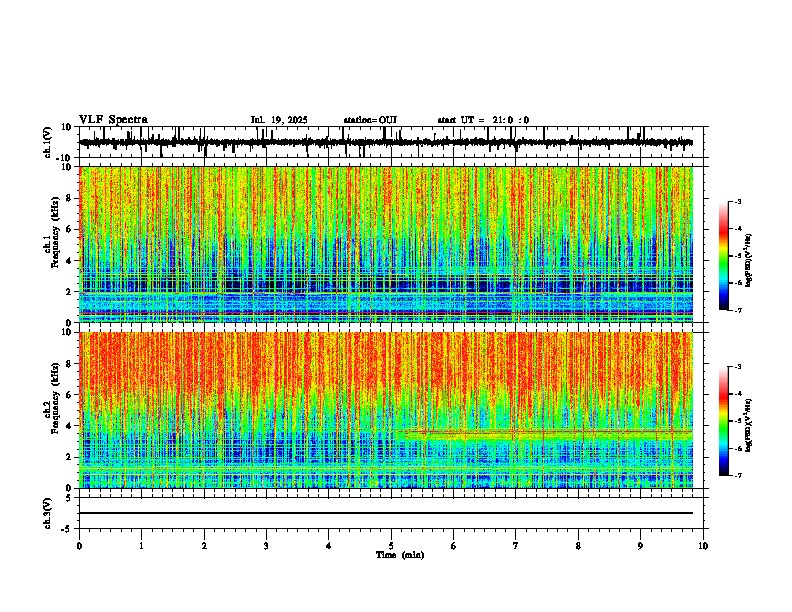Click the "start UT = 21:0 :0" label
The image size is (792, 612).
pyautogui.click(x=483, y=120)
